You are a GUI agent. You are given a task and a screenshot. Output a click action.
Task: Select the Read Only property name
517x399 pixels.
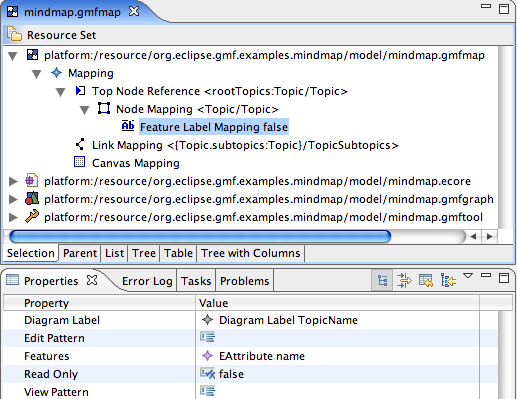[x=51, y=374]
